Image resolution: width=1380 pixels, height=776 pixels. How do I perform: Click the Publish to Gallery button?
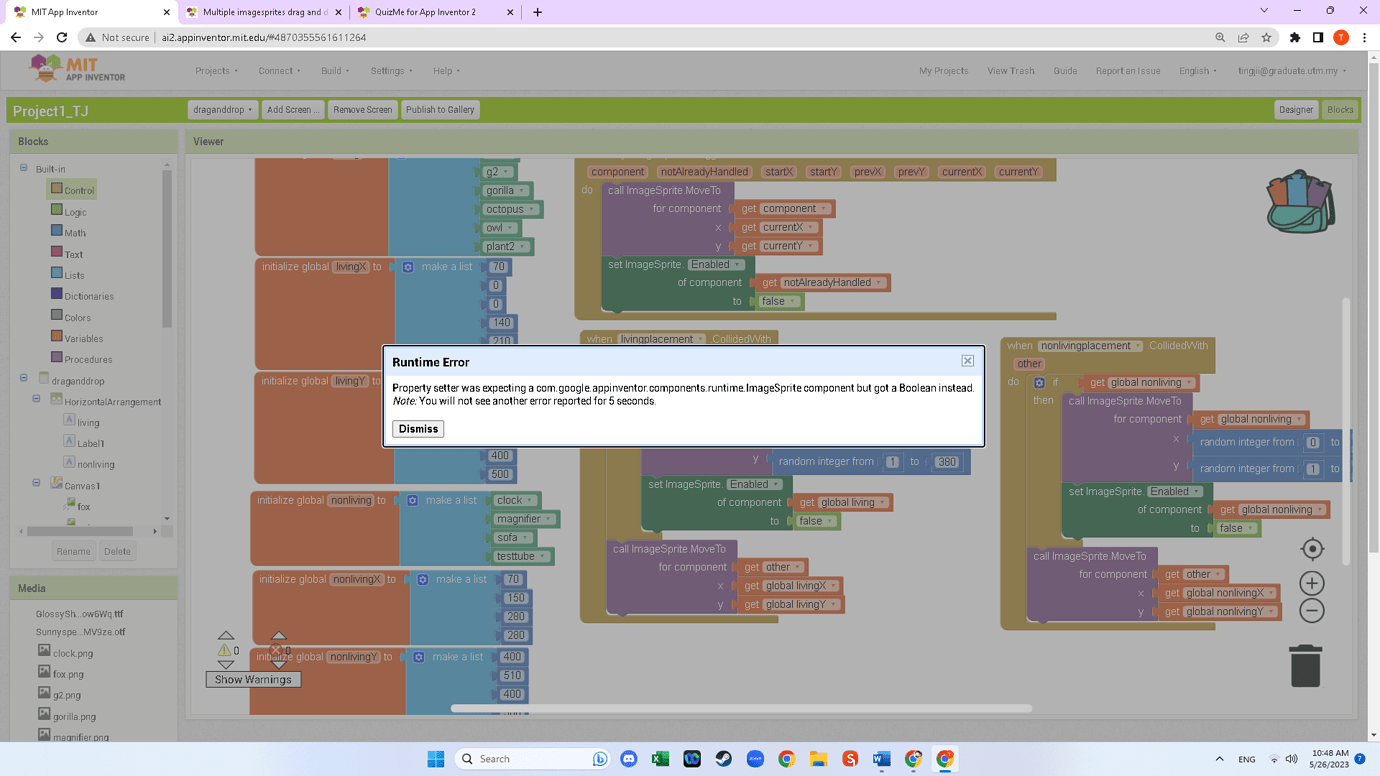440,110
